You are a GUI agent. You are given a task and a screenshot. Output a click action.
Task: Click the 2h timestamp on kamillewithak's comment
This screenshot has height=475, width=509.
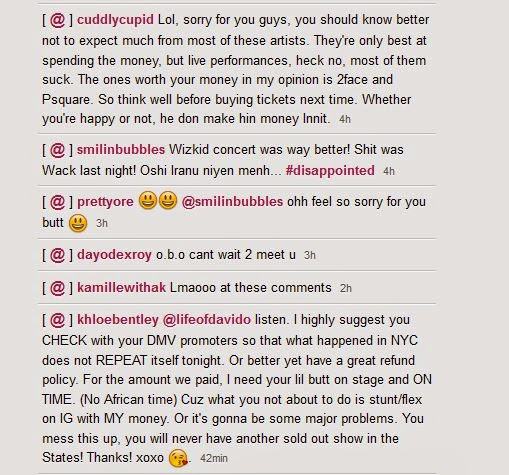pos(346,288)
